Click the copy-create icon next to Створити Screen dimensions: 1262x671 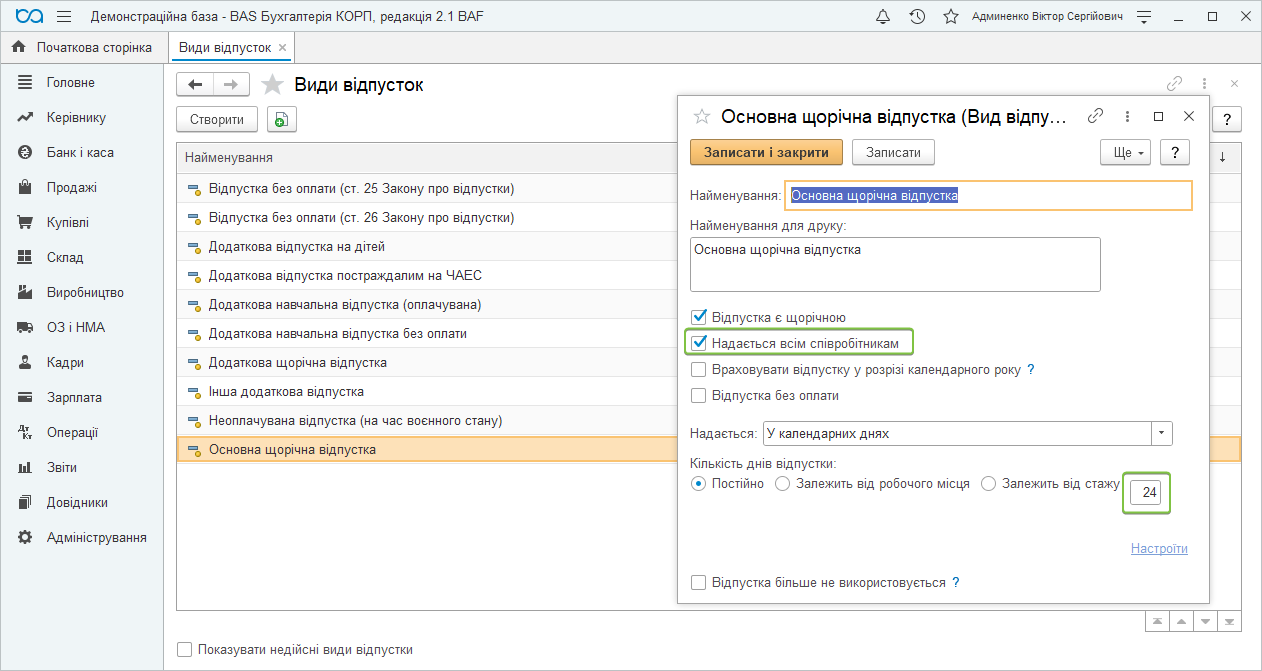[282, 120]
